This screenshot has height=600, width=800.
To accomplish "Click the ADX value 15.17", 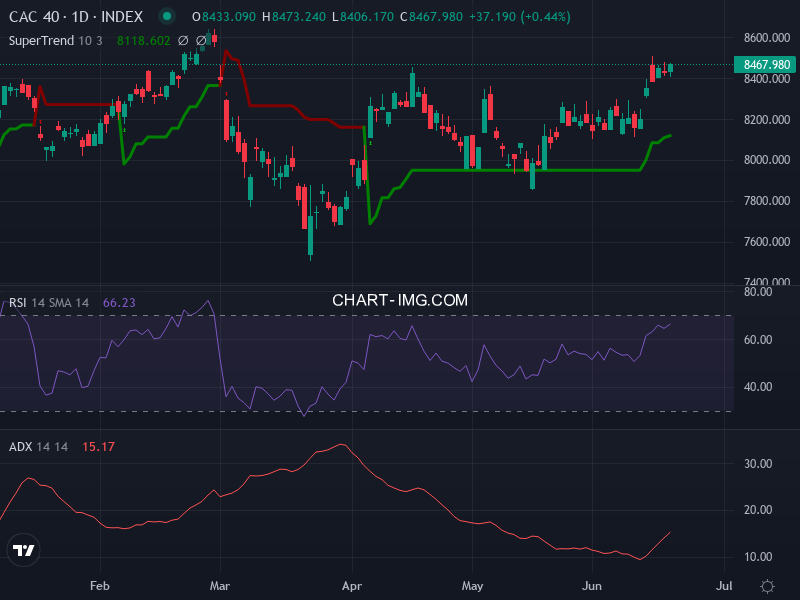I will (x=98, y=447).
